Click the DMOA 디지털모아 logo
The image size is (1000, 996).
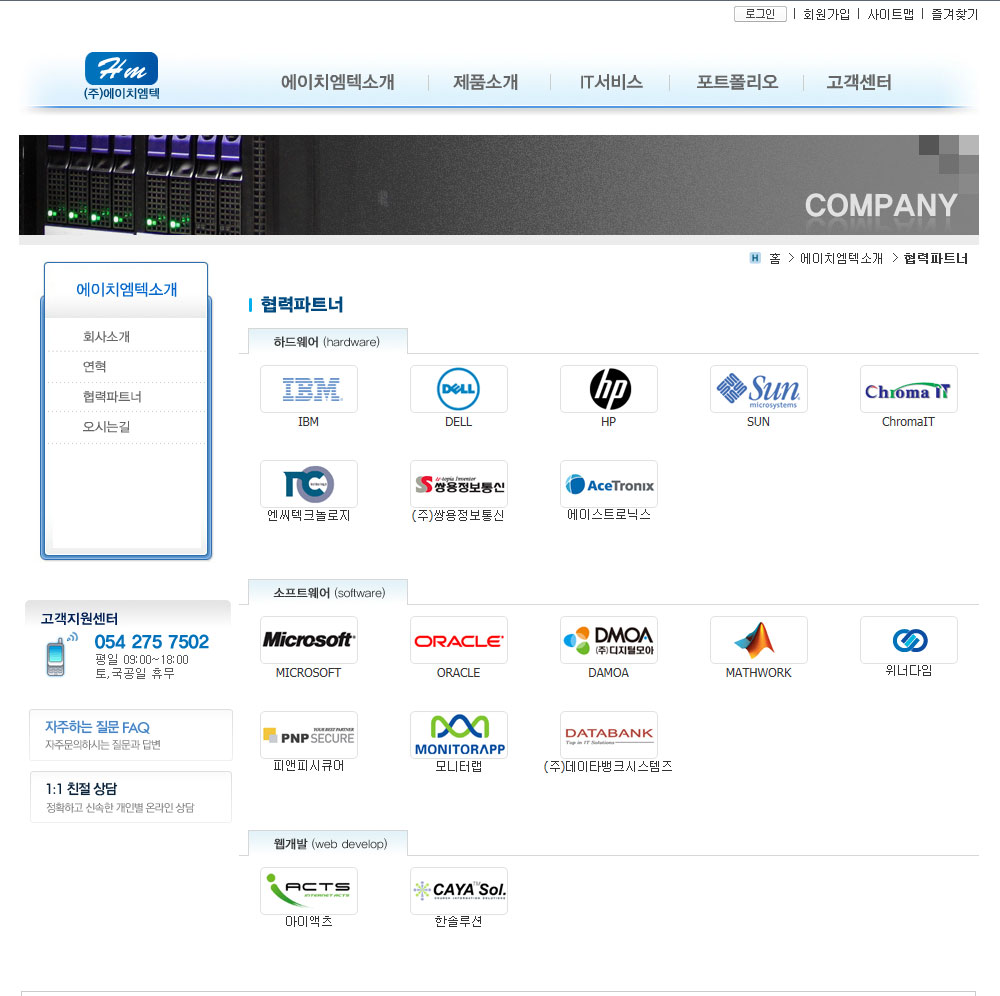[608, 640]
